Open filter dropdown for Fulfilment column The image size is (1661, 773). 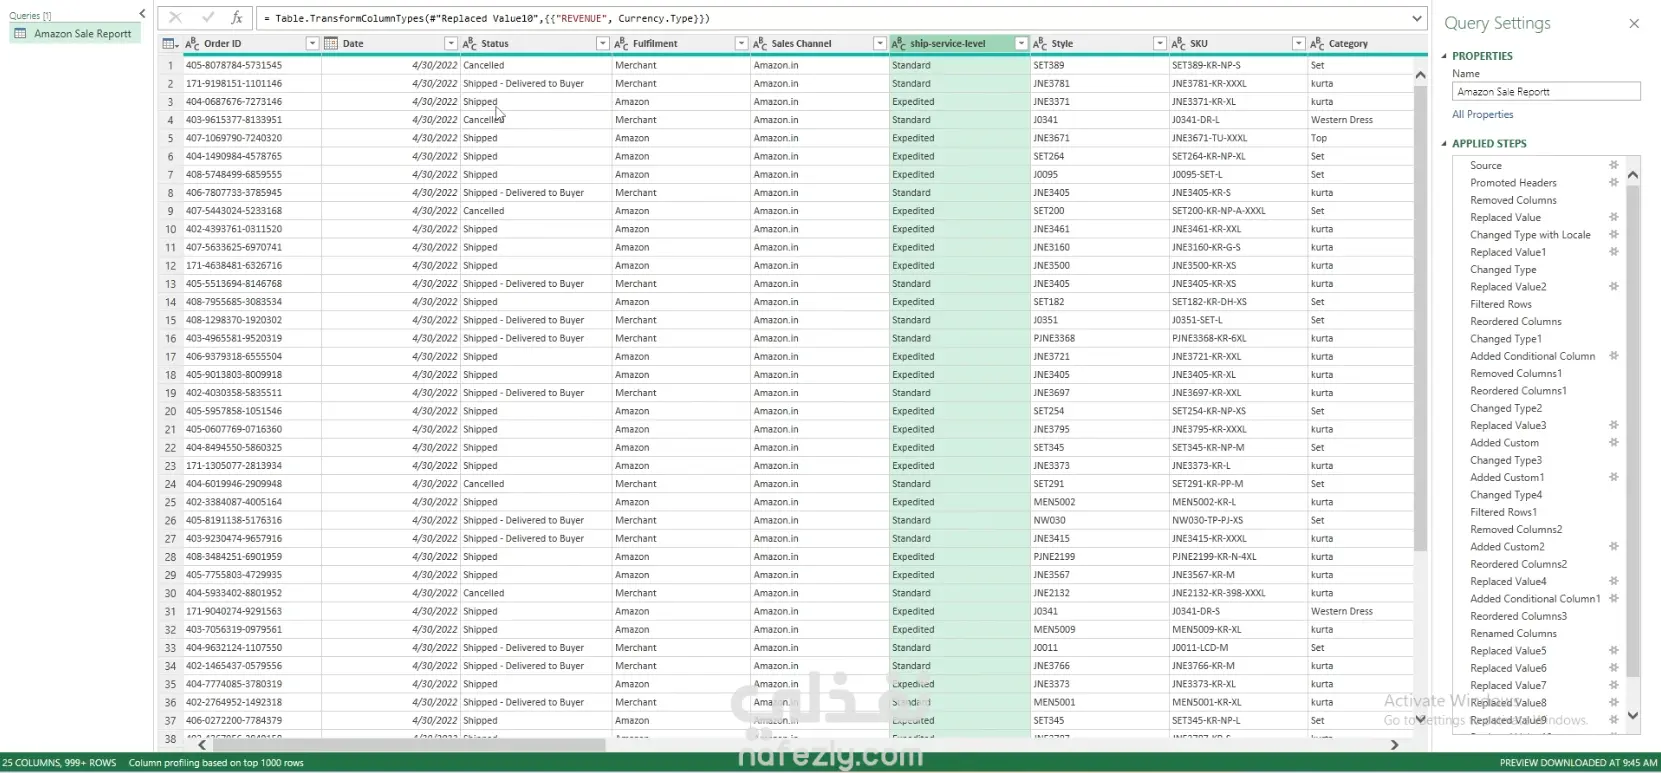(741, 44)
